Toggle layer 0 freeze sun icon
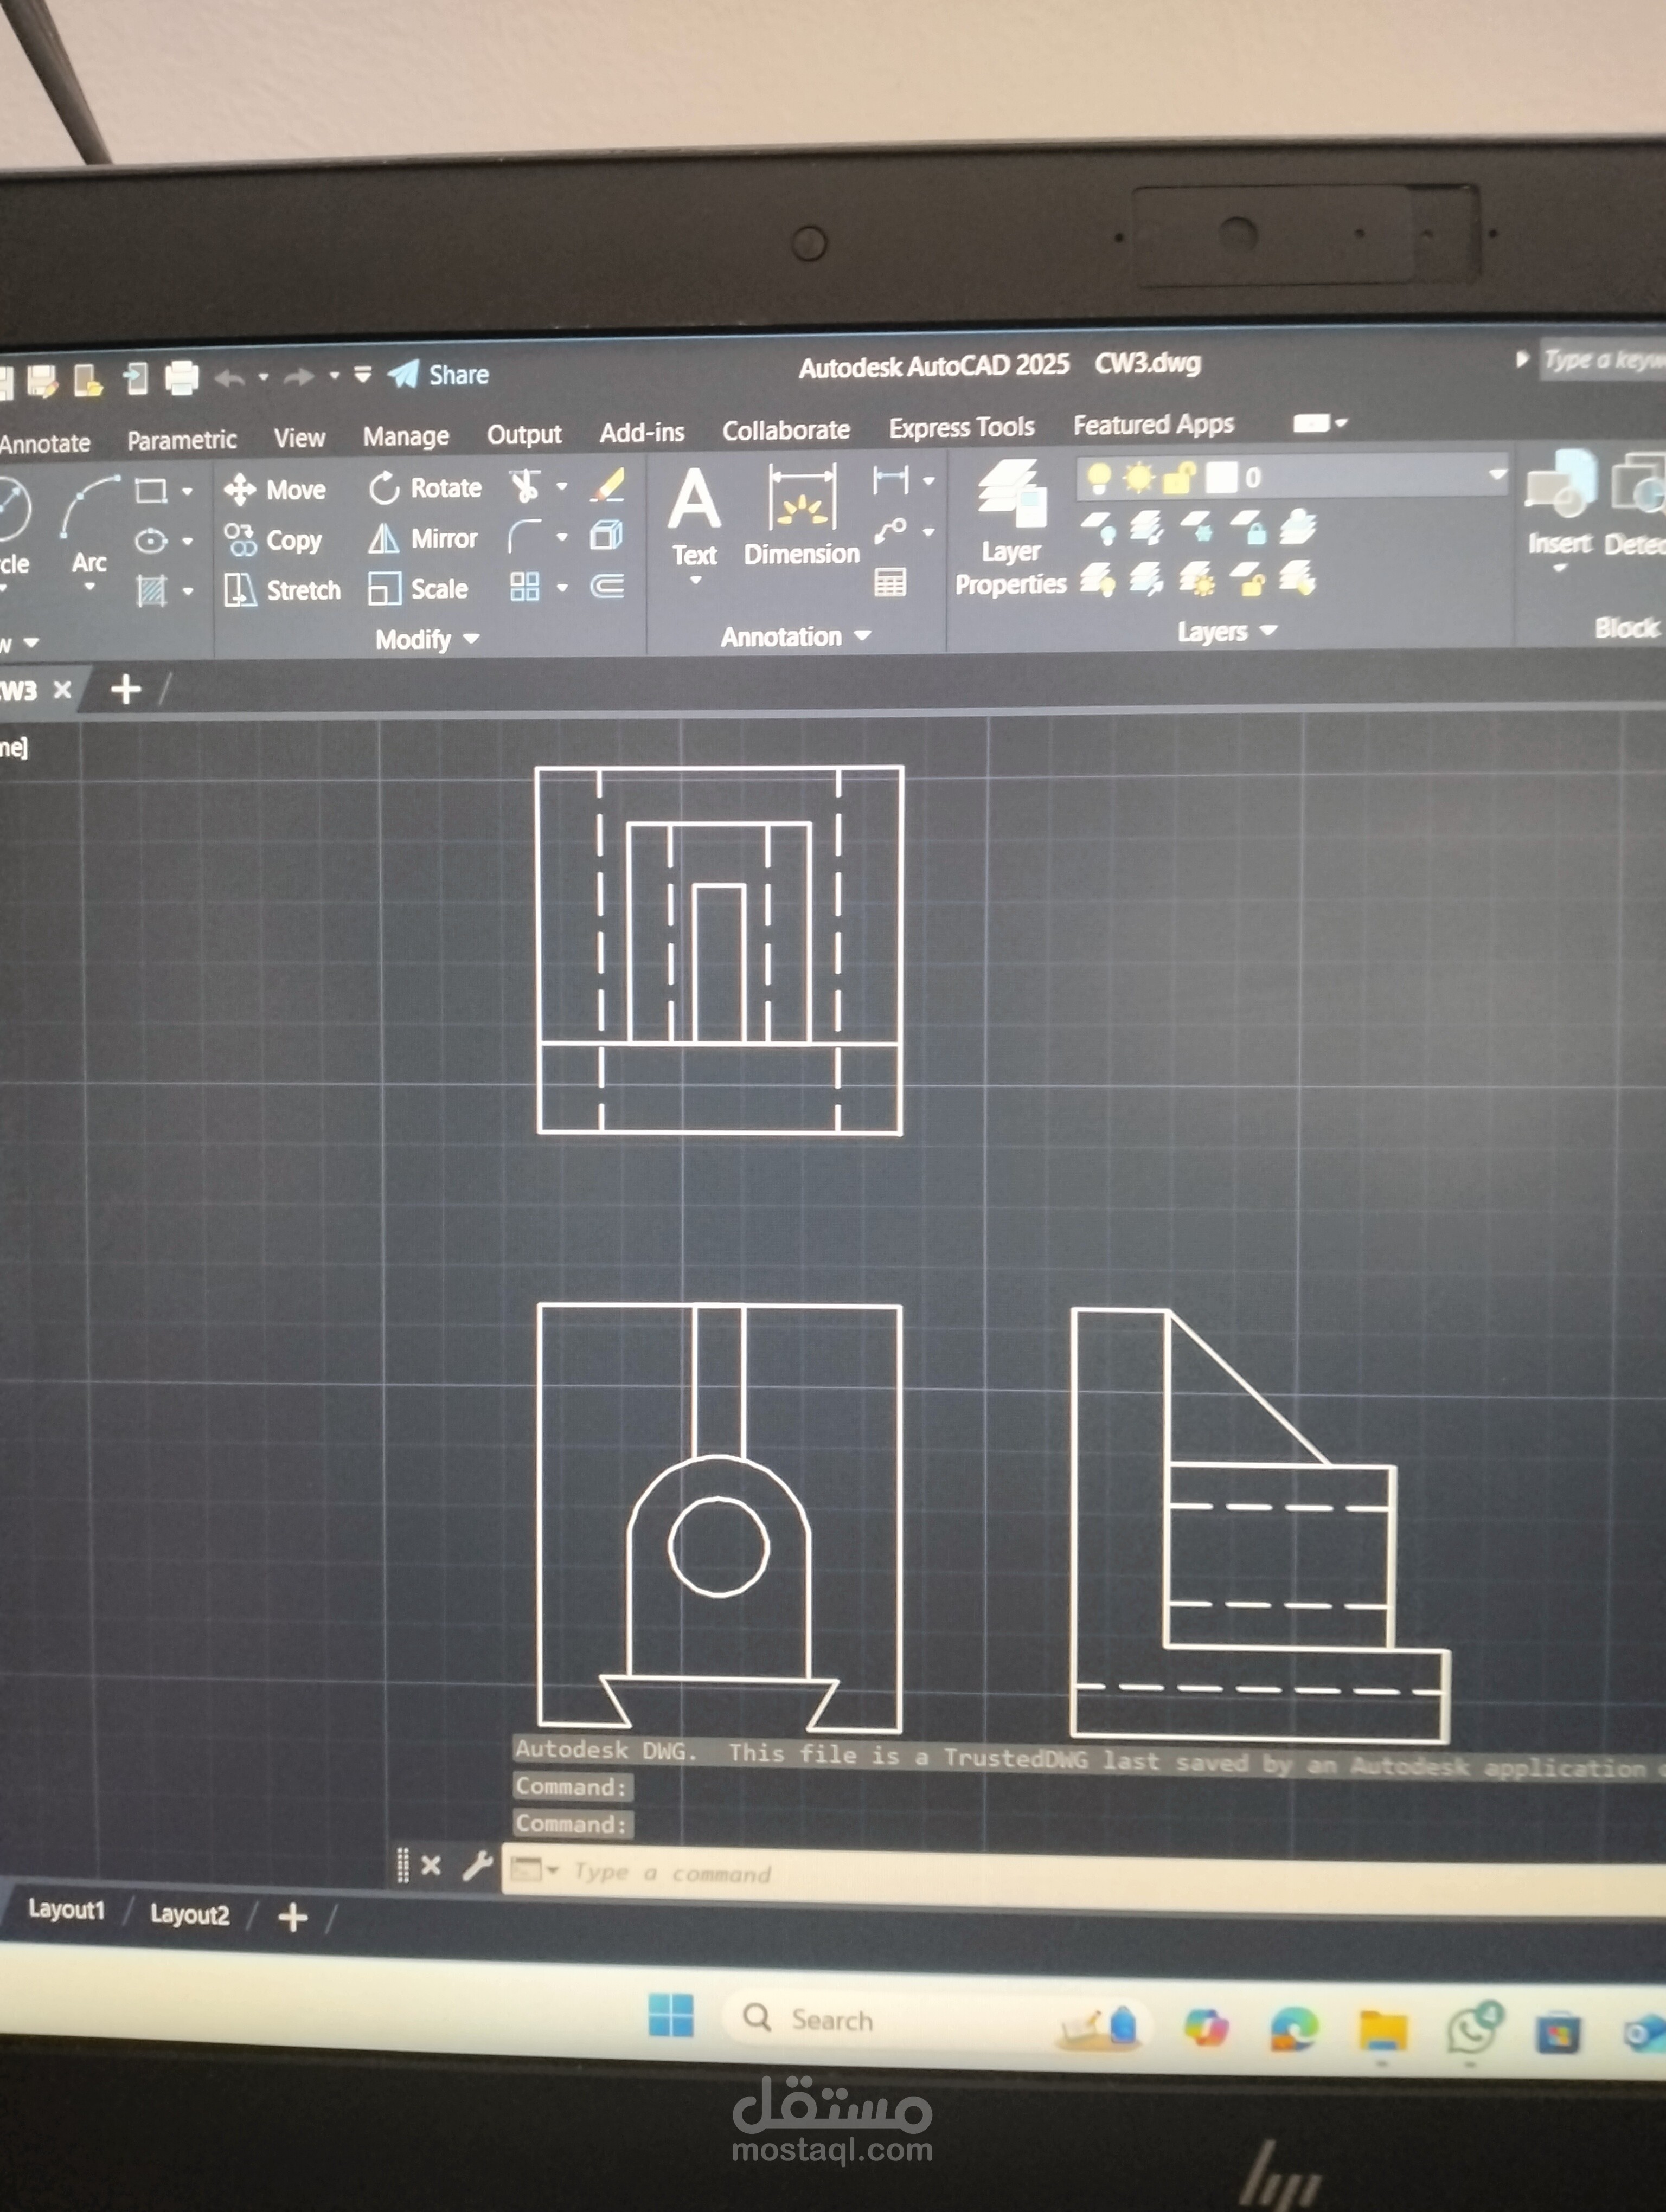Image resolution: width=1666 pixels, height=2212 pixels. click(x=1138, y=478)
